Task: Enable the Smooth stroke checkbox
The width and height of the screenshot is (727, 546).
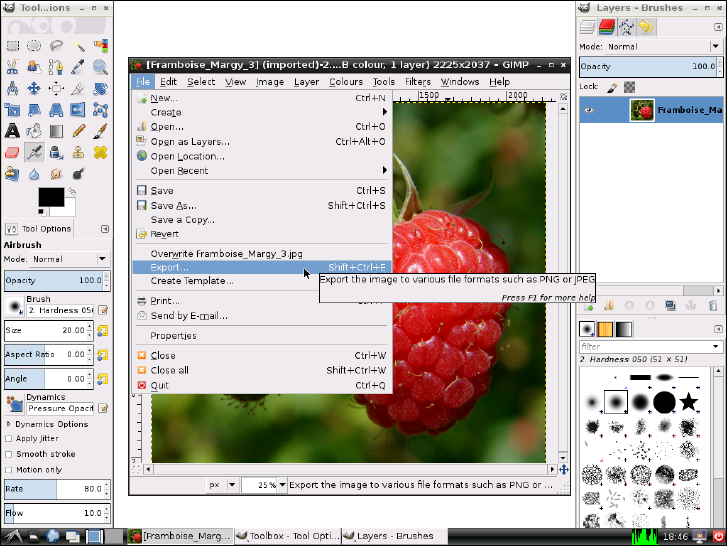Action: point(8,454)
